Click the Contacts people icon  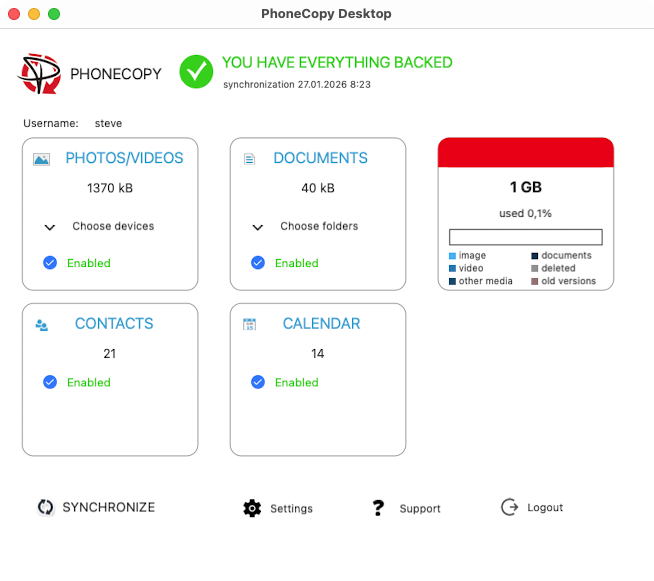point(42,325)
